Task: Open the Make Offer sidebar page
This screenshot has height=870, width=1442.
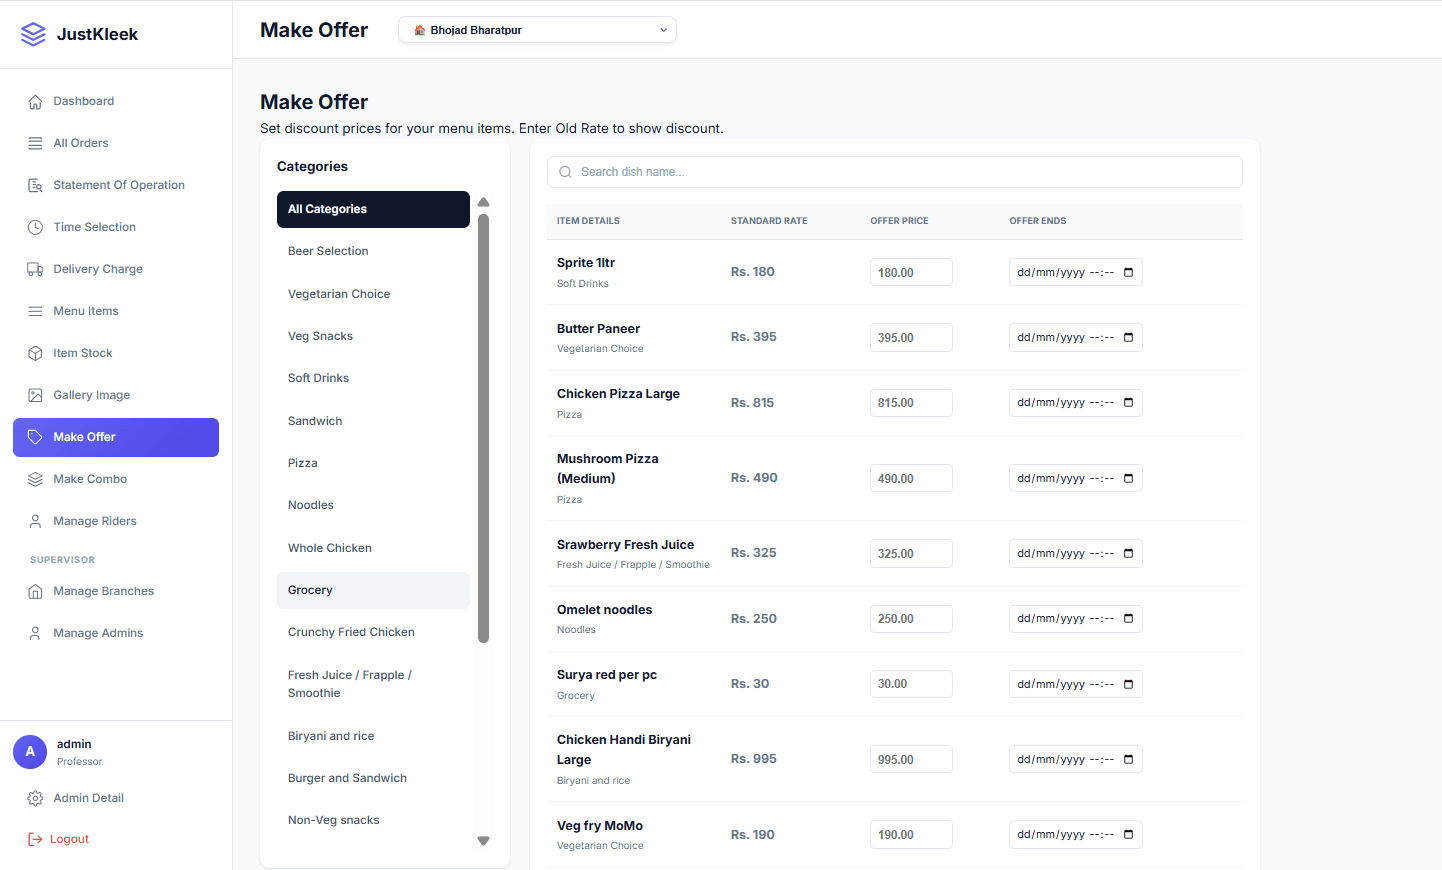Action: 116,437
